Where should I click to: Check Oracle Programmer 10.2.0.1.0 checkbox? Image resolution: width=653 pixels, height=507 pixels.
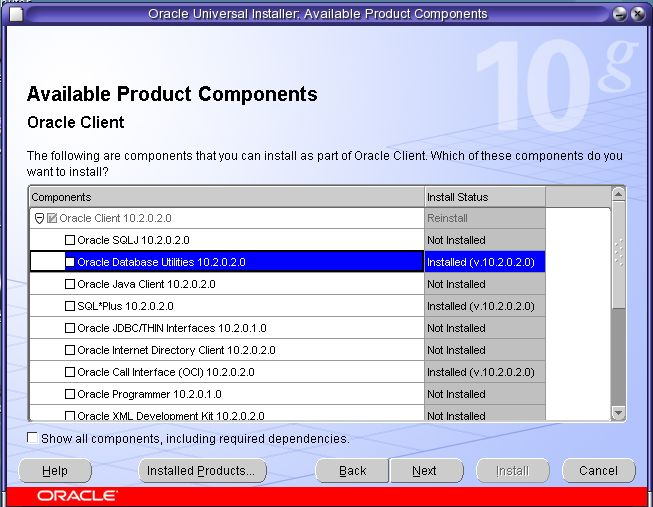point(70,394)
